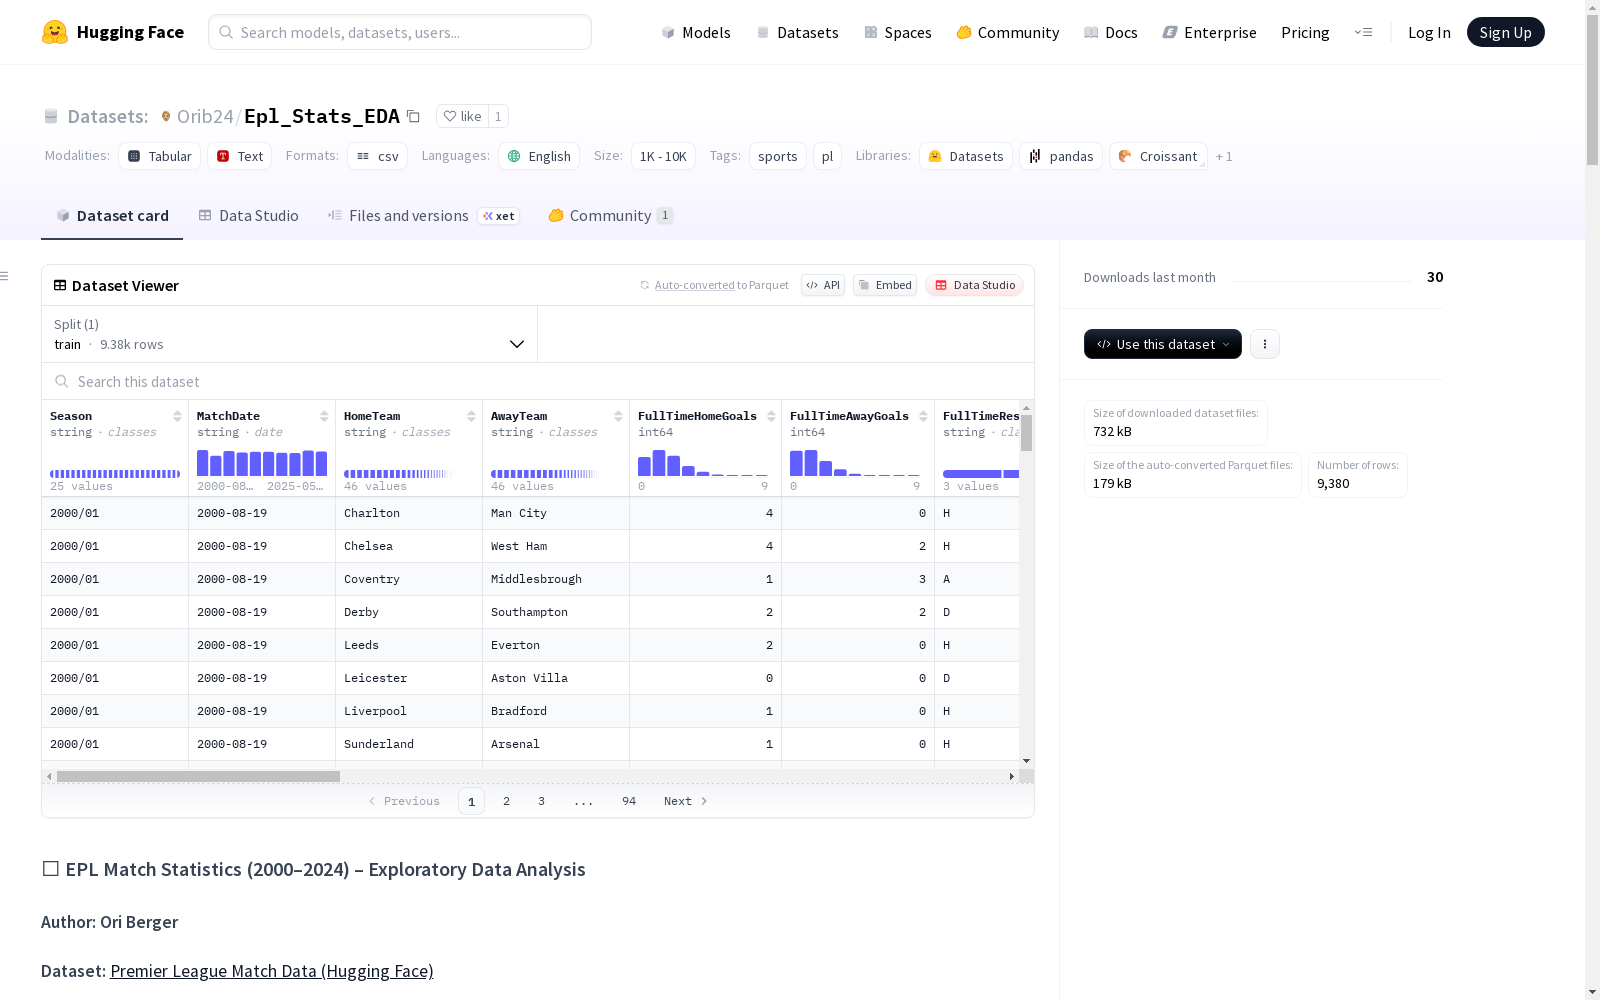Sort the Season column with its arrows
Viewport: 1600px width, 1000px height.
tap(177, 416)
